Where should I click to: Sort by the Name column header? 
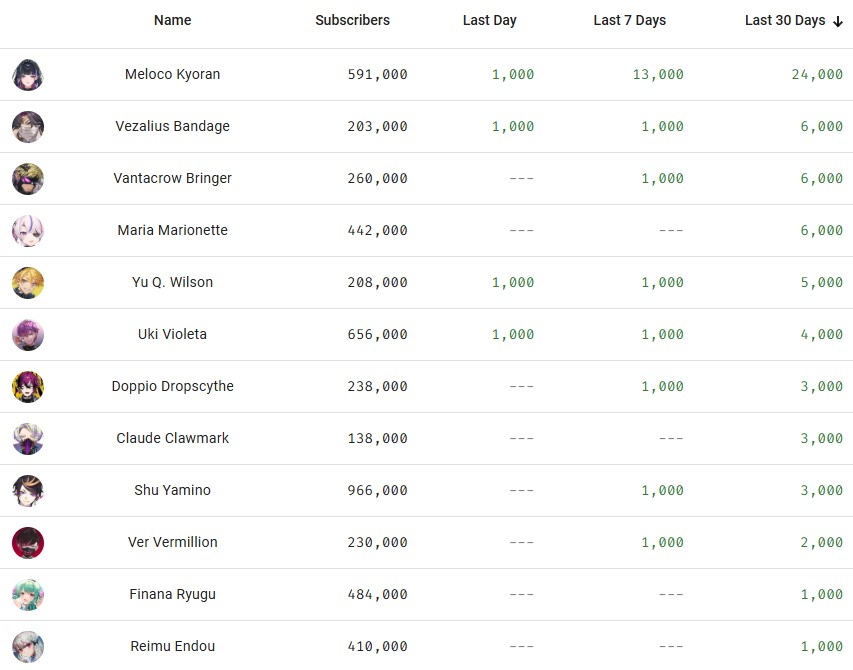point(172,20)
